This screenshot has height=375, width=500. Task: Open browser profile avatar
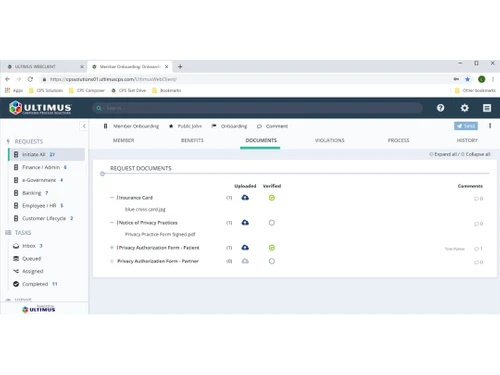pos(481,79)
